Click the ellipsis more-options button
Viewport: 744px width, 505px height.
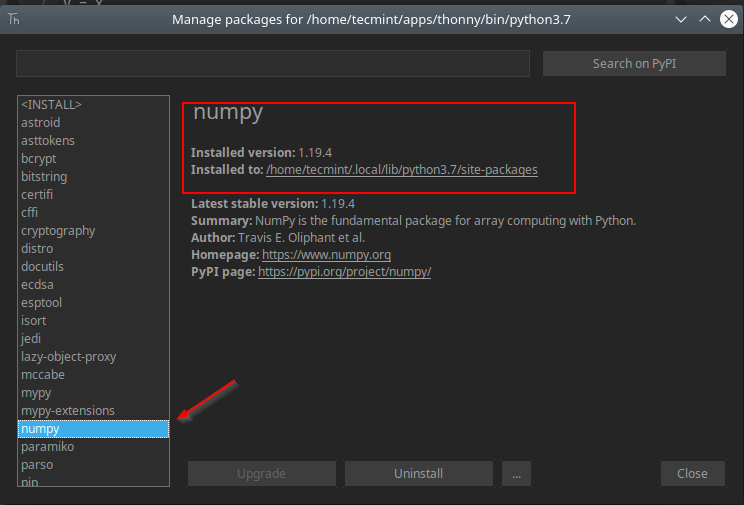516,474
